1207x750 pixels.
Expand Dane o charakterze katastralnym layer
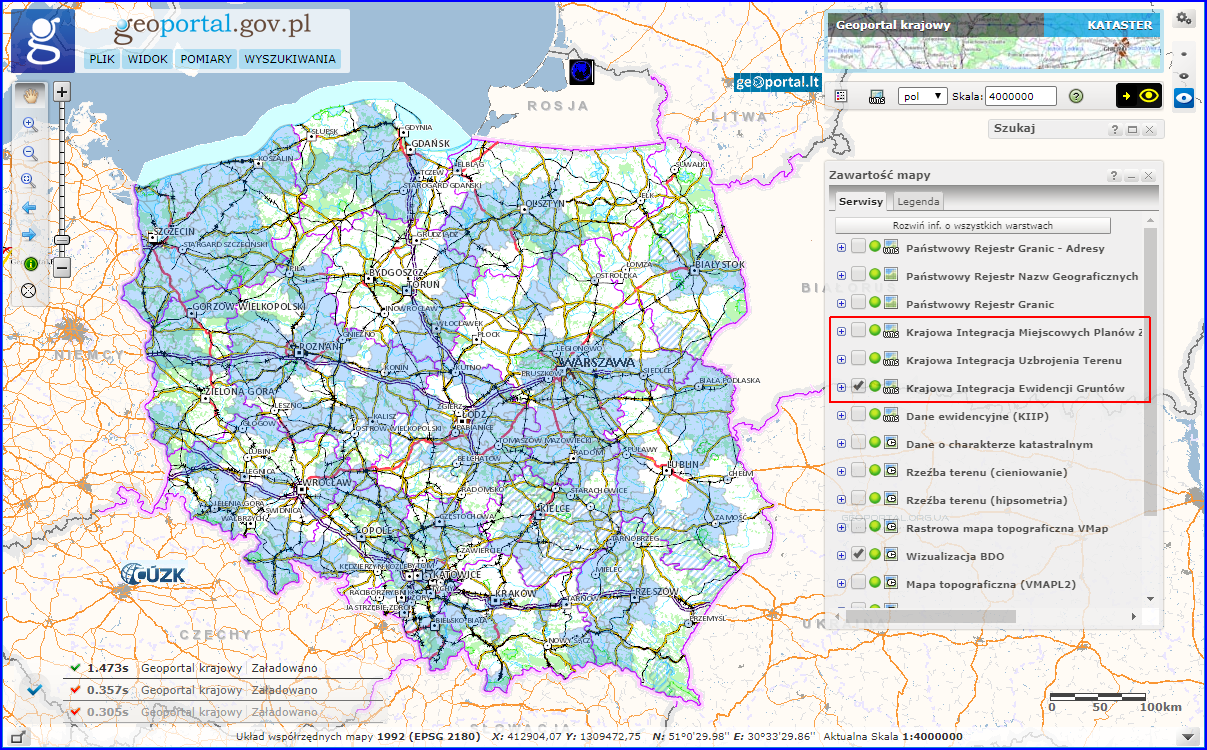(x=841, y=443)
